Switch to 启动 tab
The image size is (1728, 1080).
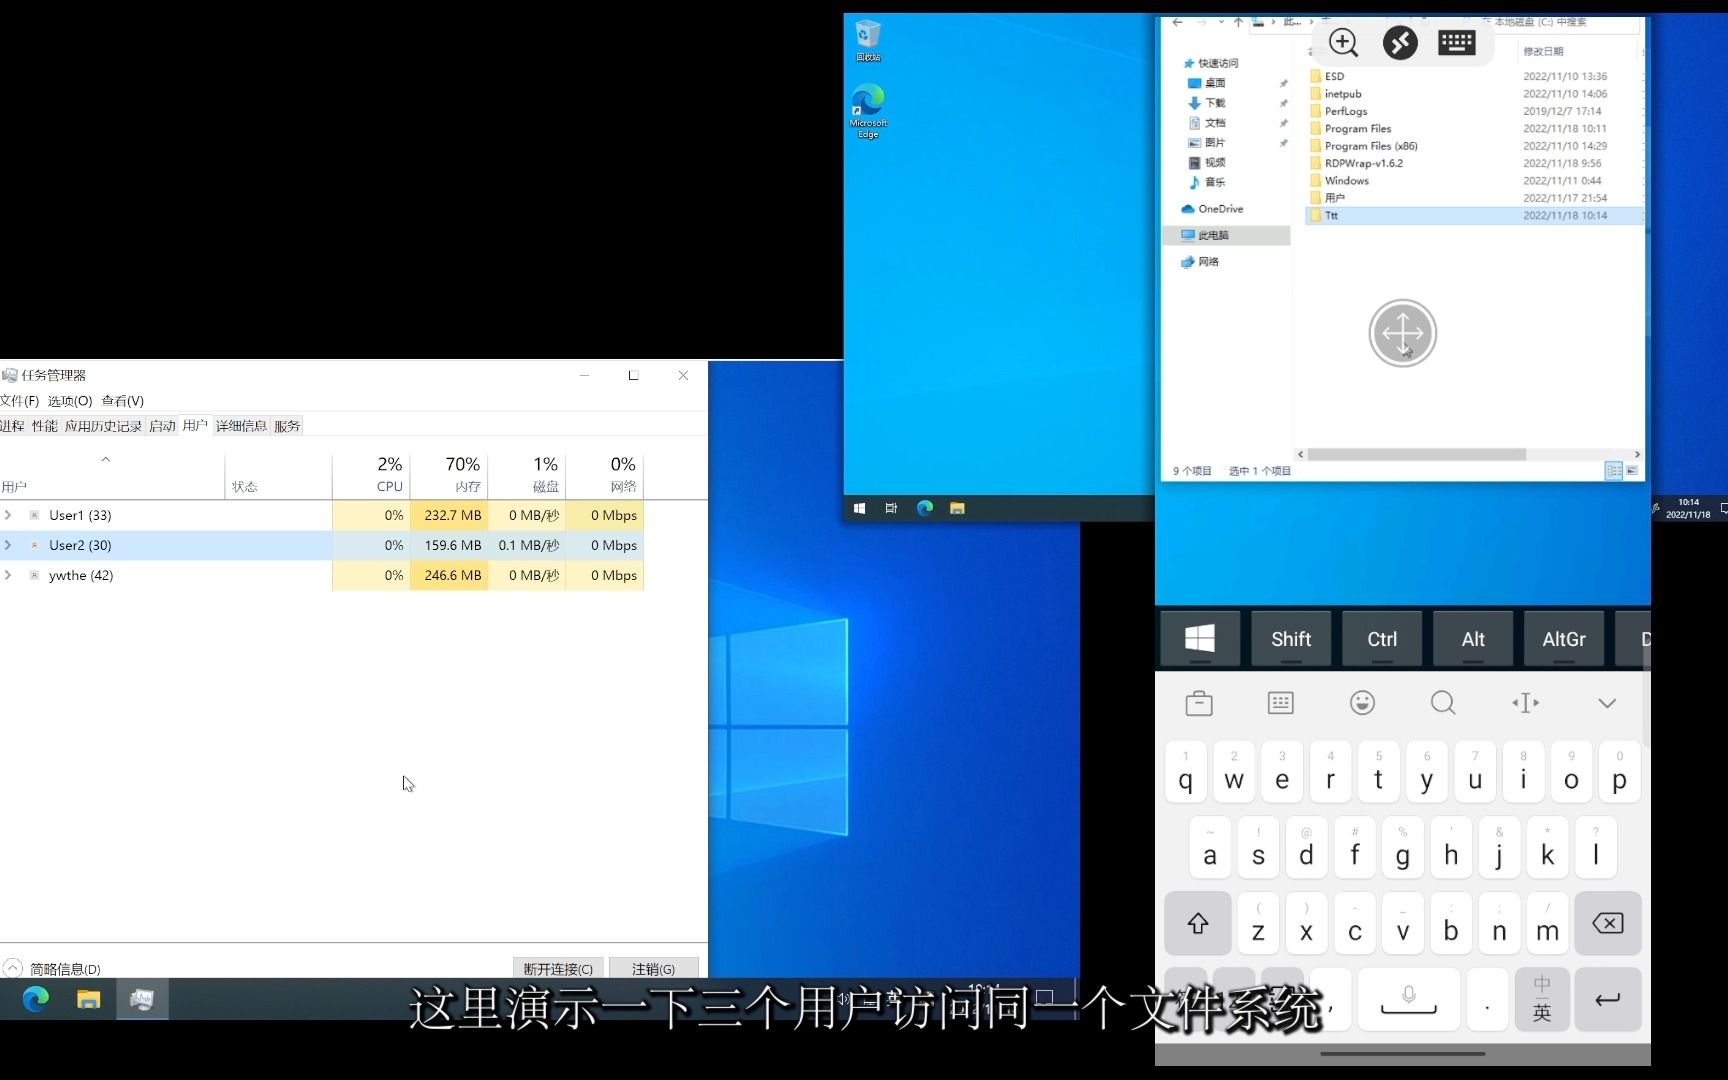(x=162, y=426)
